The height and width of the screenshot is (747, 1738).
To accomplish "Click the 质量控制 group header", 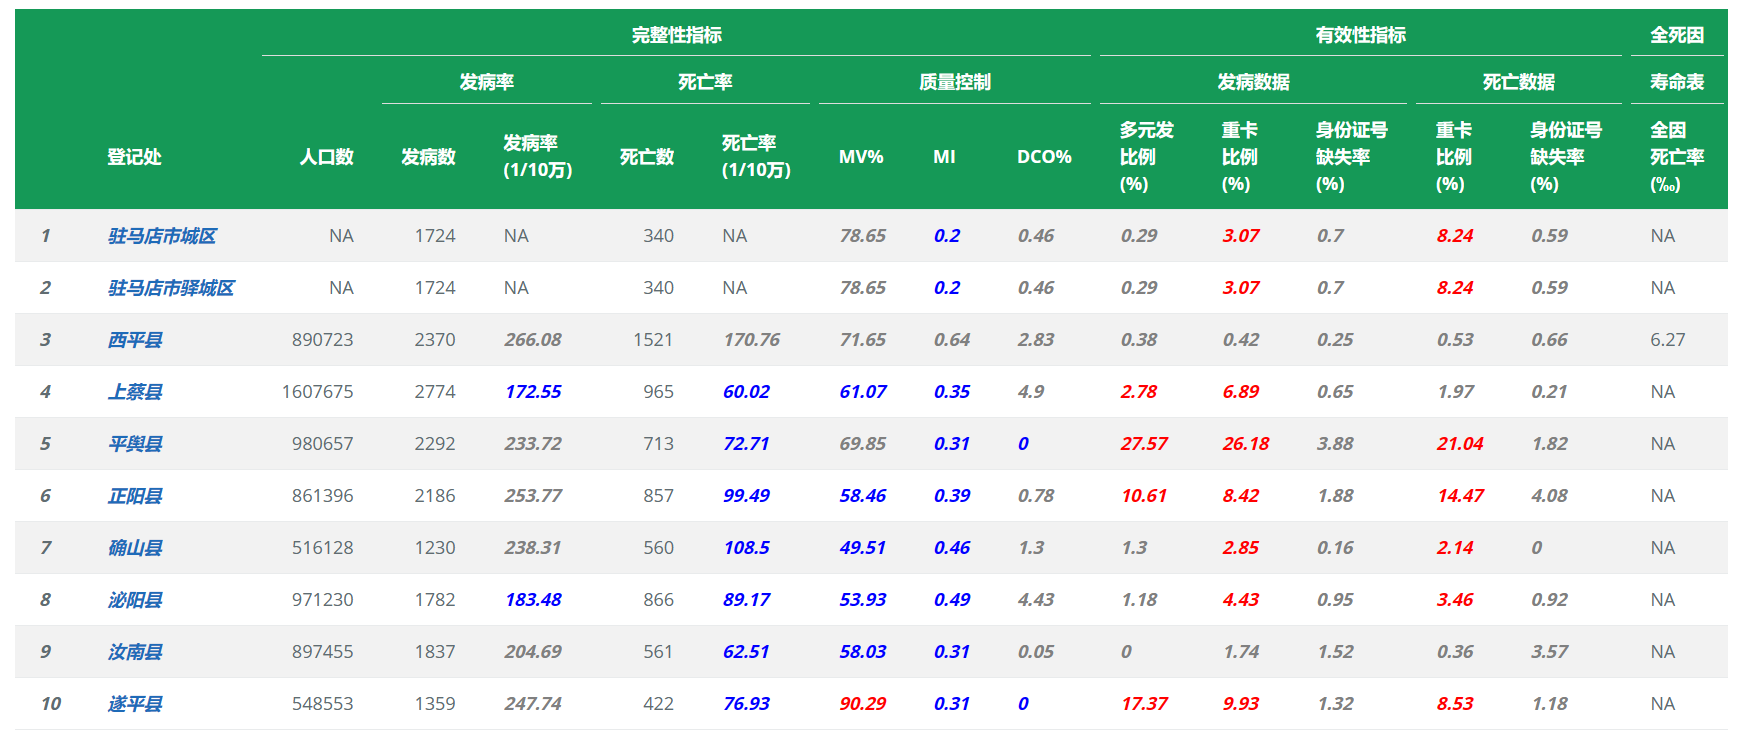I will point(954,82).
